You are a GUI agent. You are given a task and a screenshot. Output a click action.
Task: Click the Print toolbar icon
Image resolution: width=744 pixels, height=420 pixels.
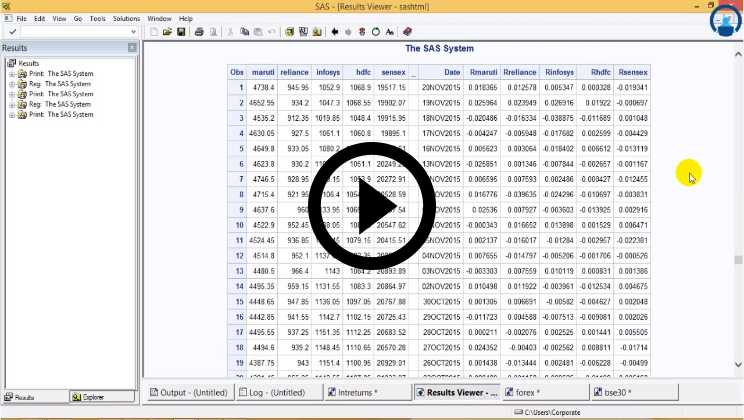click(x=199, y=32)
